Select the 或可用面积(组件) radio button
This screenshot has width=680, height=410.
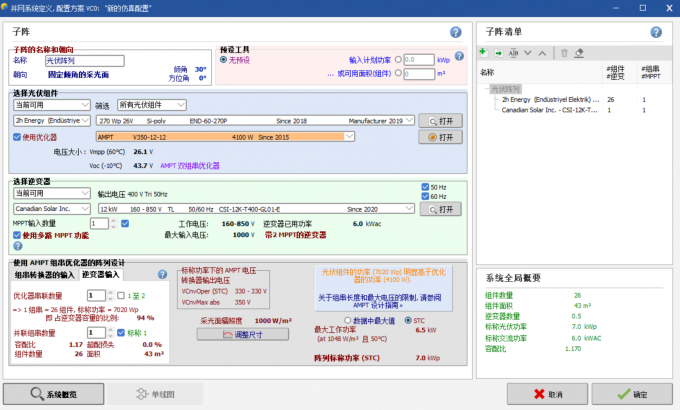coord(398,73)
